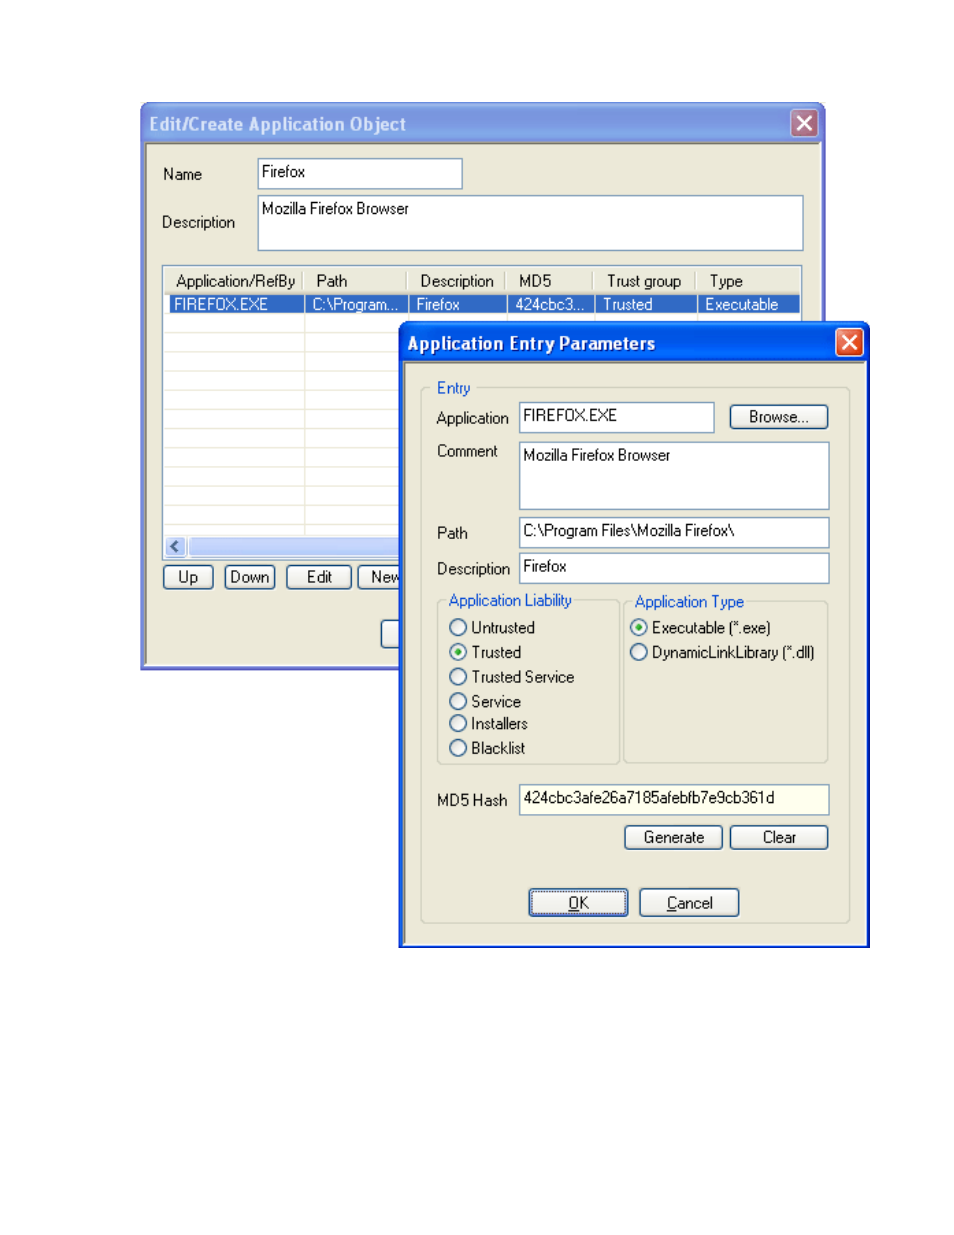
Task: Click the Path column header
Action: click(355, 281)
